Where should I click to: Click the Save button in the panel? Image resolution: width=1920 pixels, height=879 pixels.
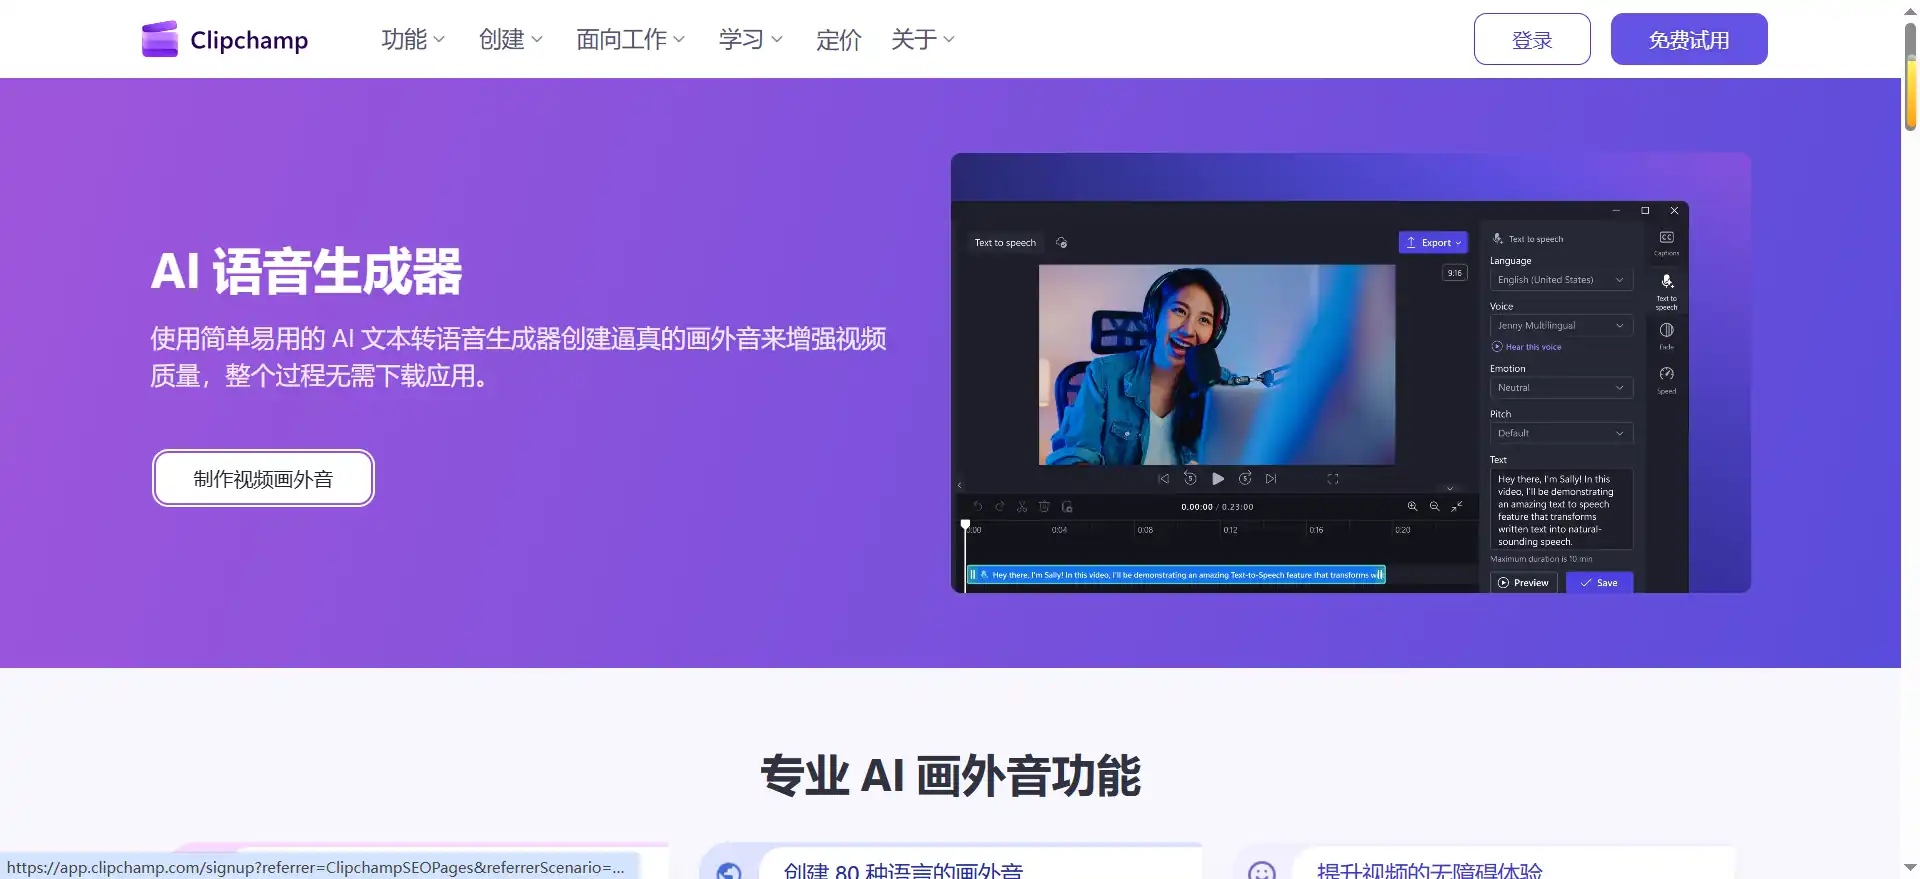pyautogui.click(x=1599, y=582)
